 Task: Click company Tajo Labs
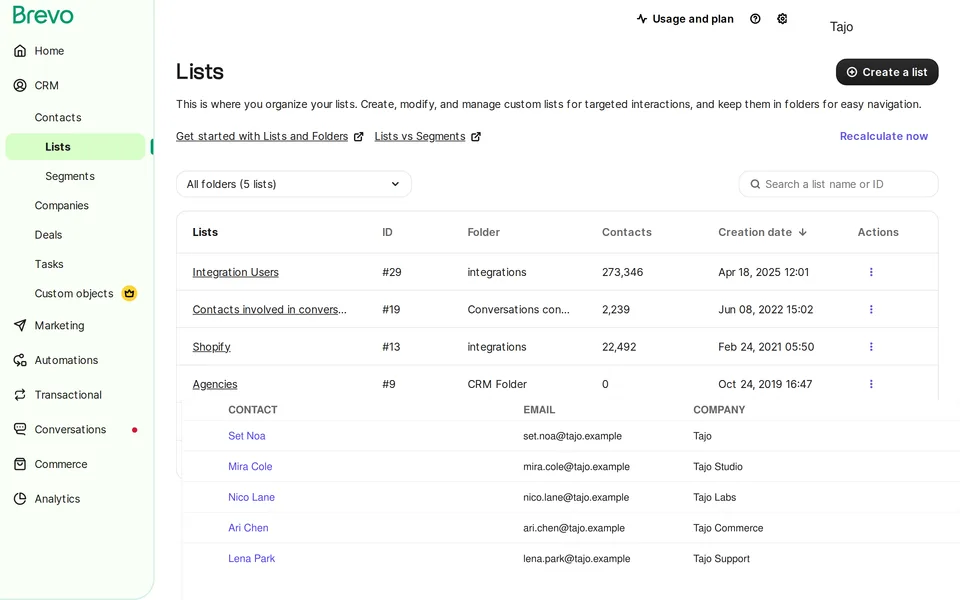click(714, 497)
